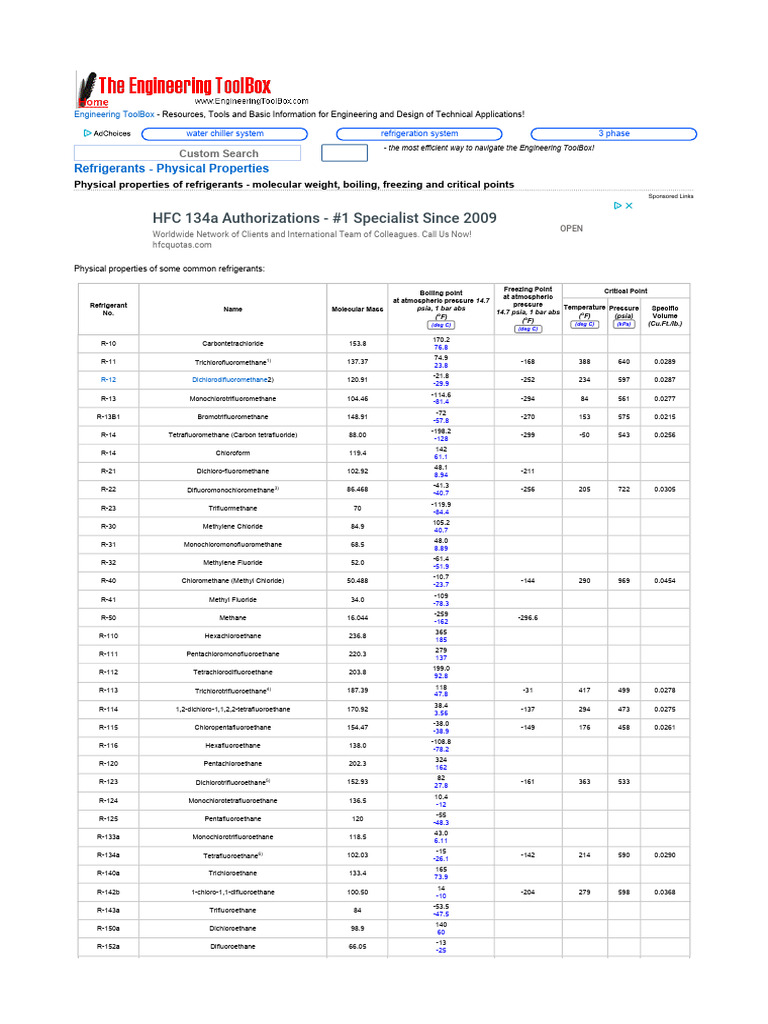Screen dimensions: 768x1024
Task: Open the HFC 134a Authorizations ad headline
Action: (323, 217)
